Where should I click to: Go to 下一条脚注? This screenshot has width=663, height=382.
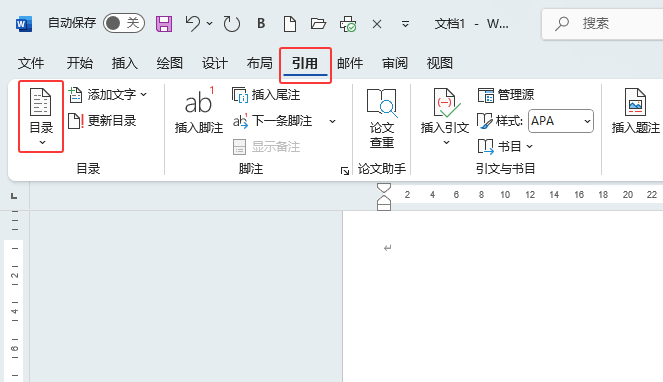(x=273, y=121)
